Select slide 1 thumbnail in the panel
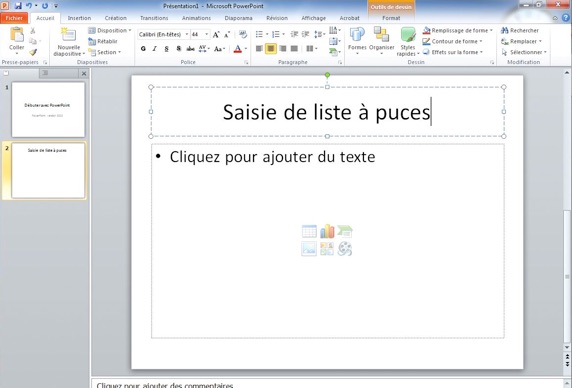This screenshot has height=388, width=572. coord(48,109)
